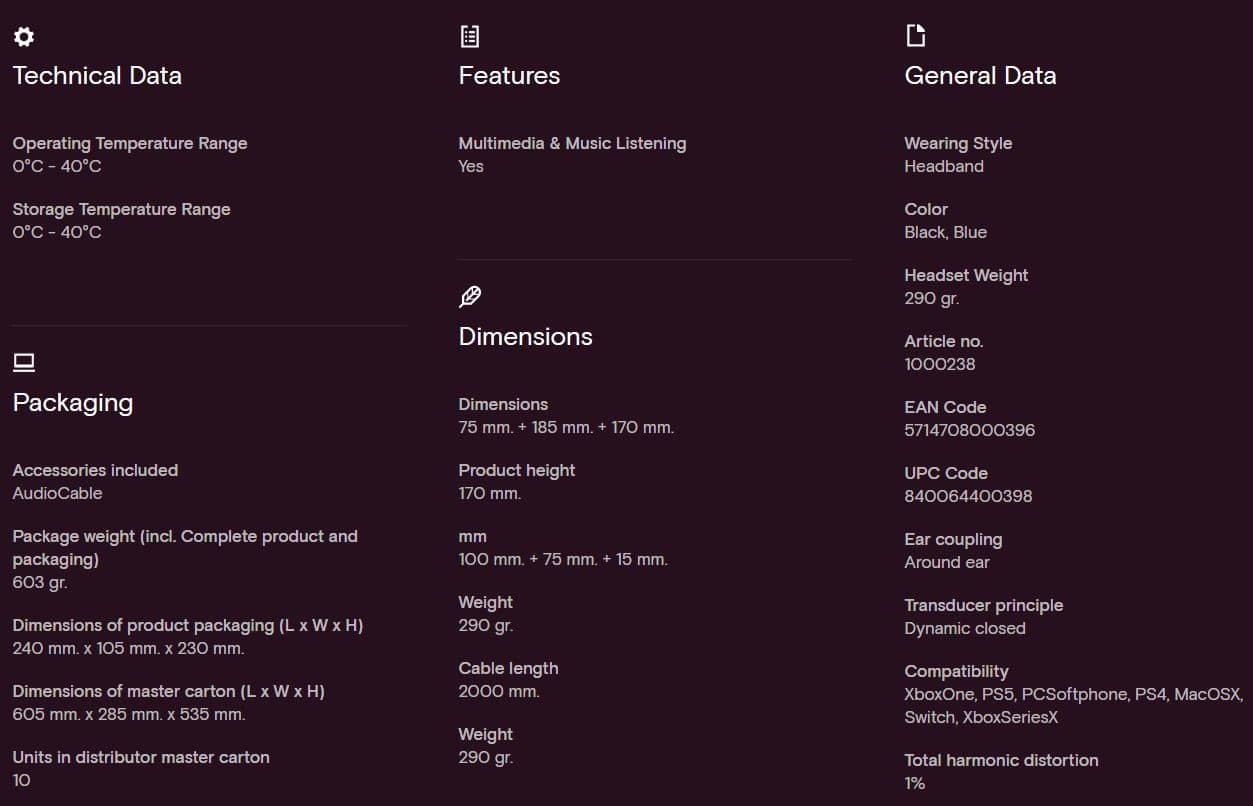Click the compatibility list starting with XboxOne
1253x806 pixels.
click(x=1074, y=706)
